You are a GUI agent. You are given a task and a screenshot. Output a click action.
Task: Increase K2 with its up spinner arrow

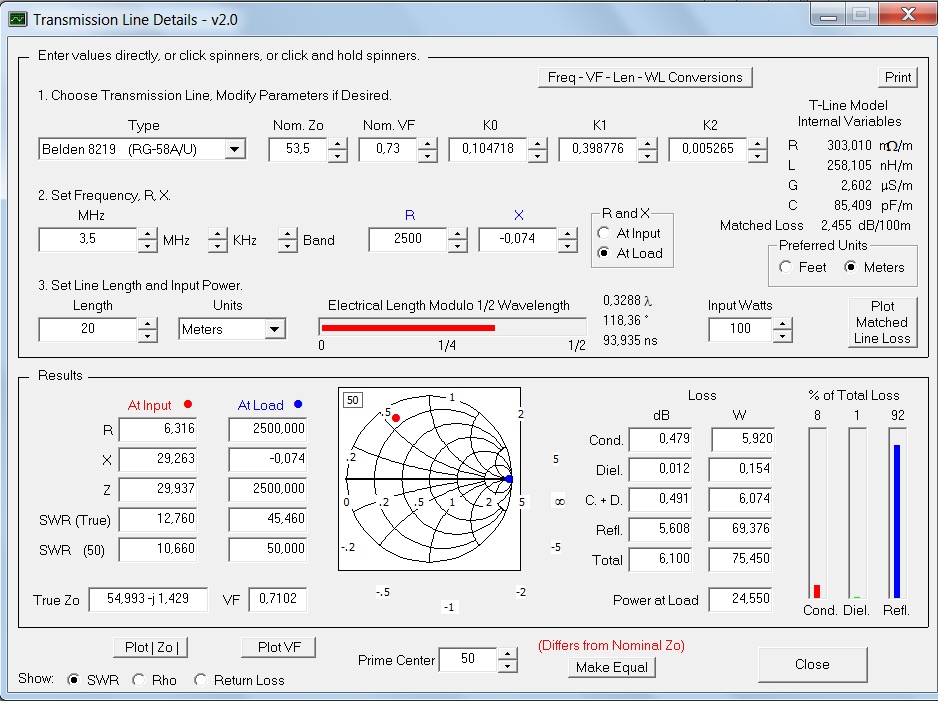757,144
